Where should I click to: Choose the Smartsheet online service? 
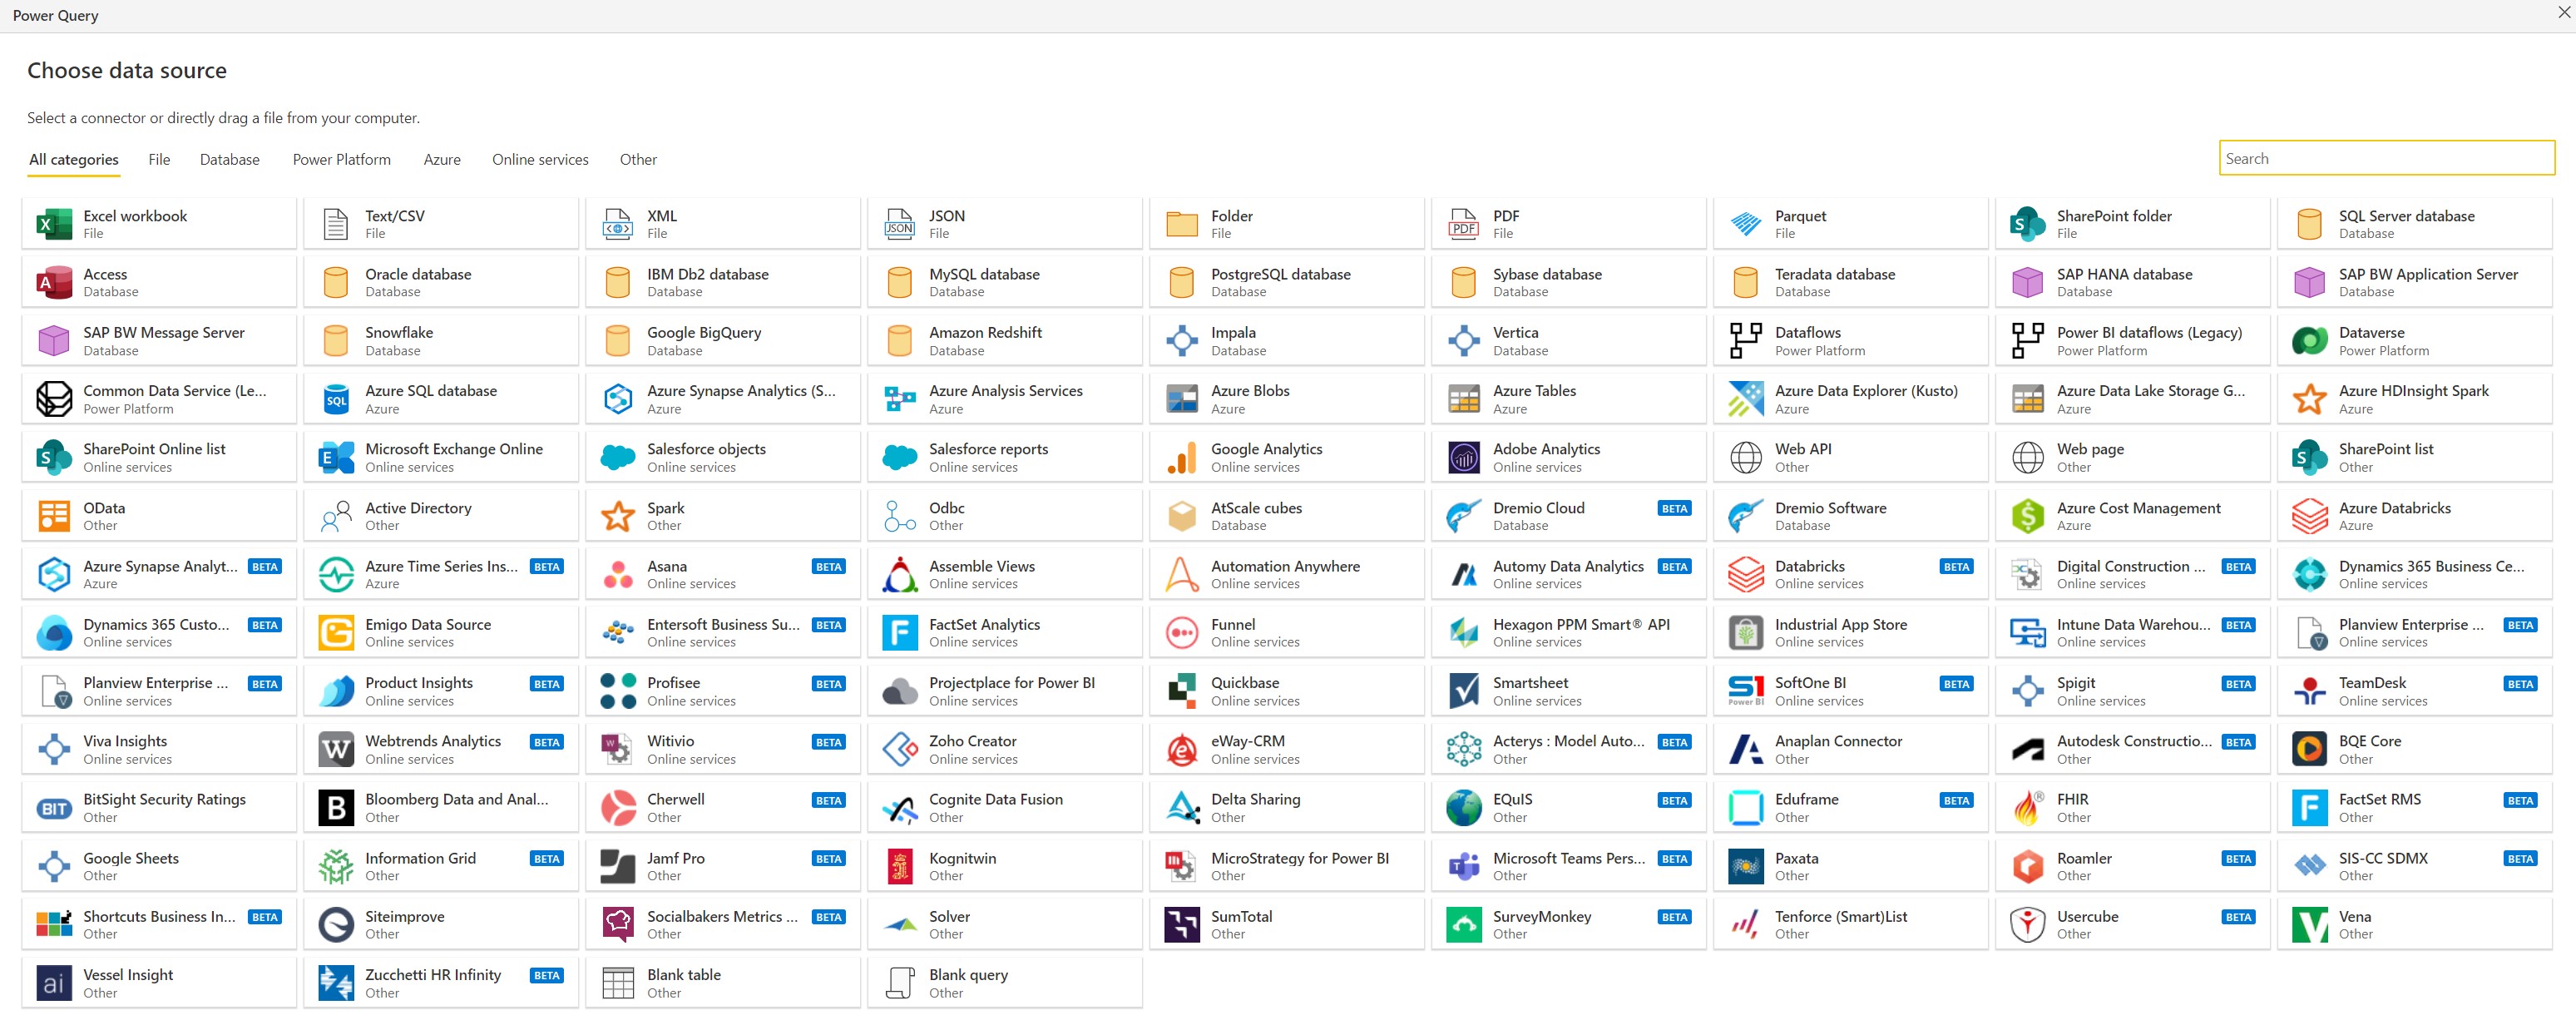[1567, 689]
